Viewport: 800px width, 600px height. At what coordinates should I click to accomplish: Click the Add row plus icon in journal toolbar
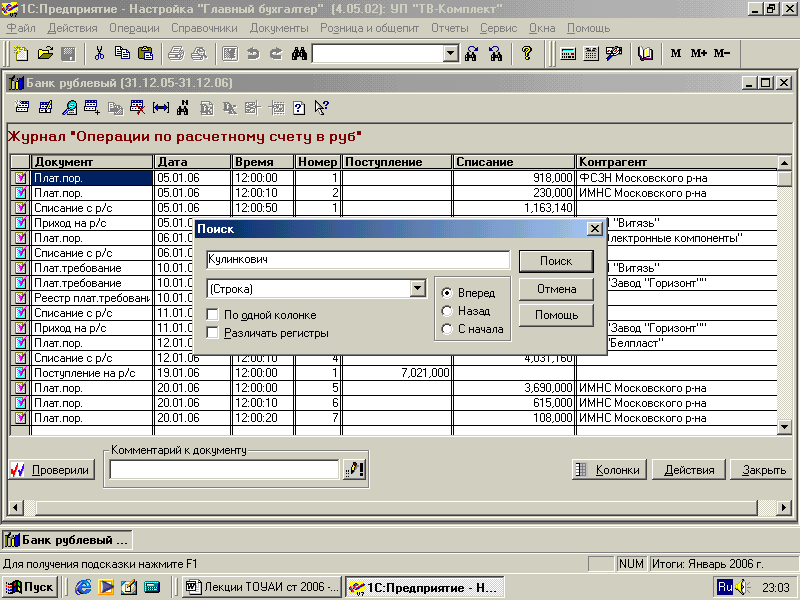tap(92, 107)
